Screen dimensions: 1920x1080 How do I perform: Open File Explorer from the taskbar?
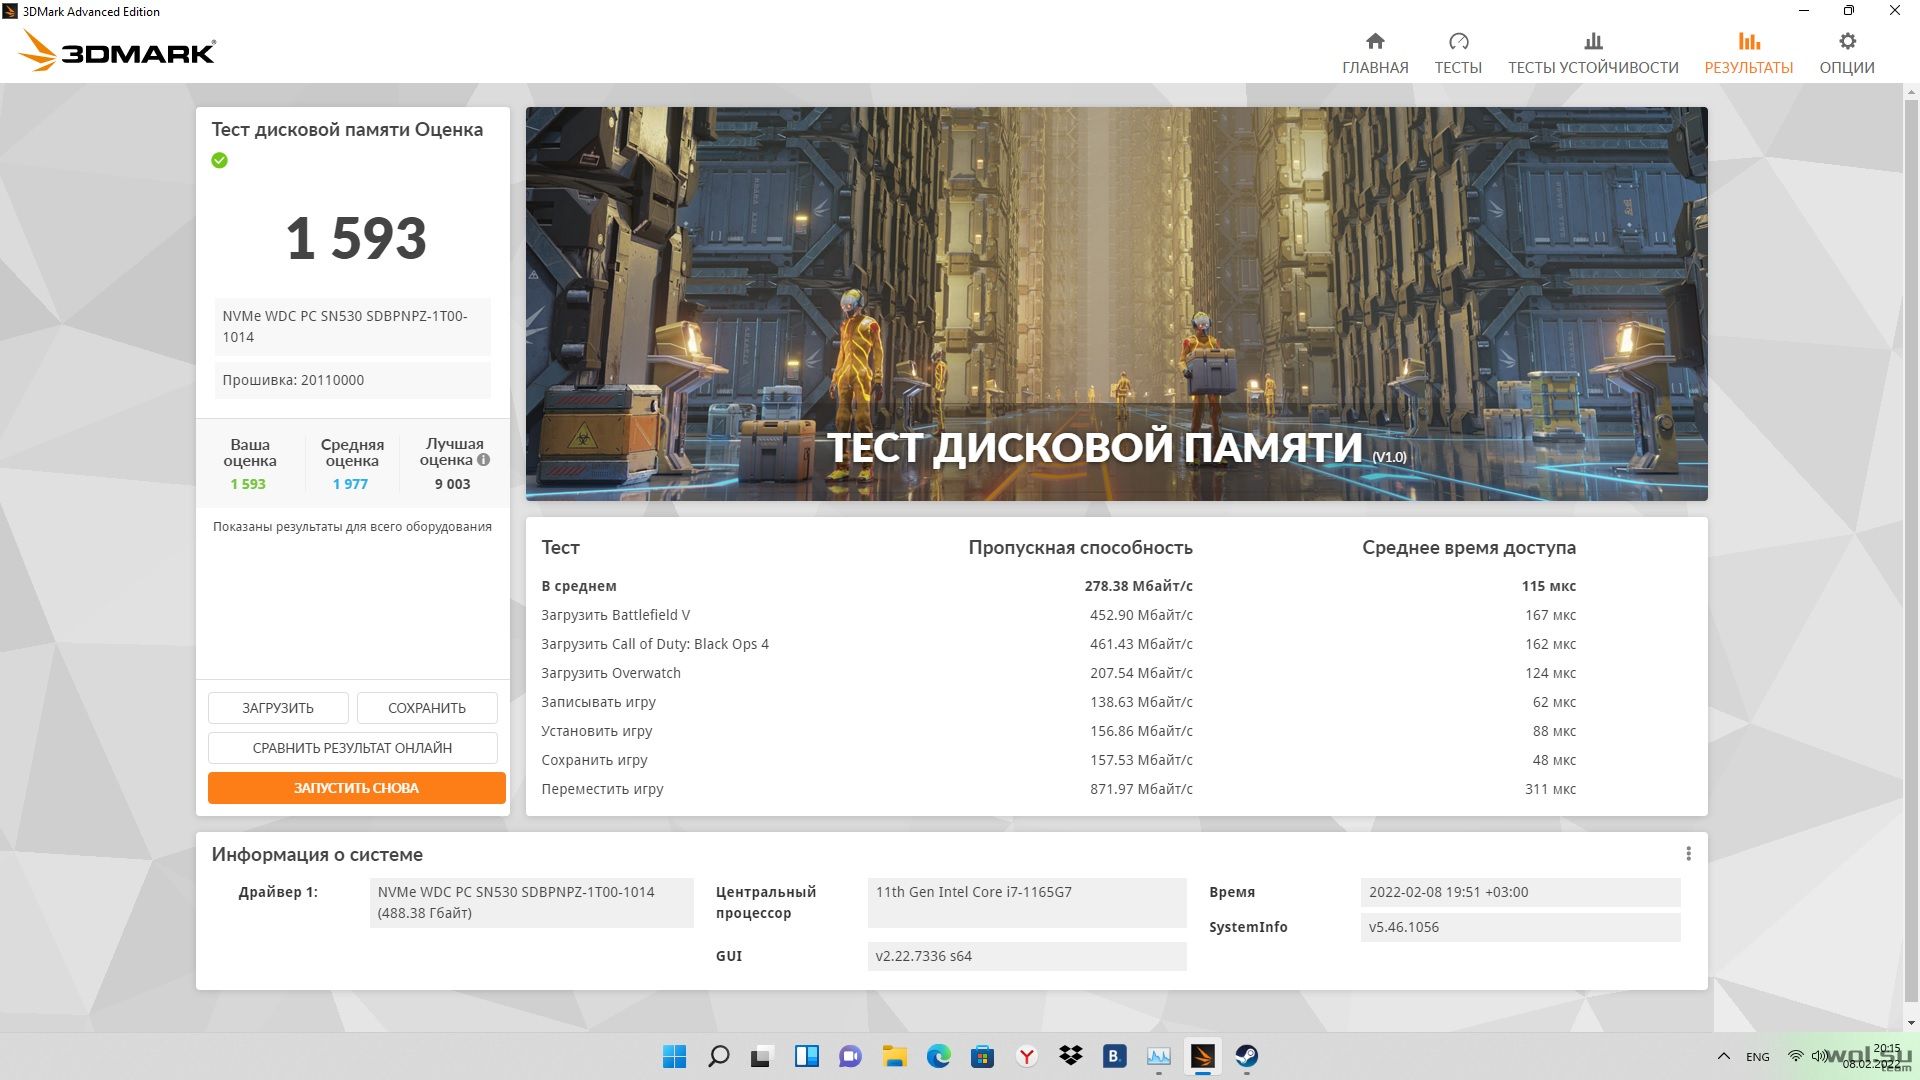tap(894, 1056)
